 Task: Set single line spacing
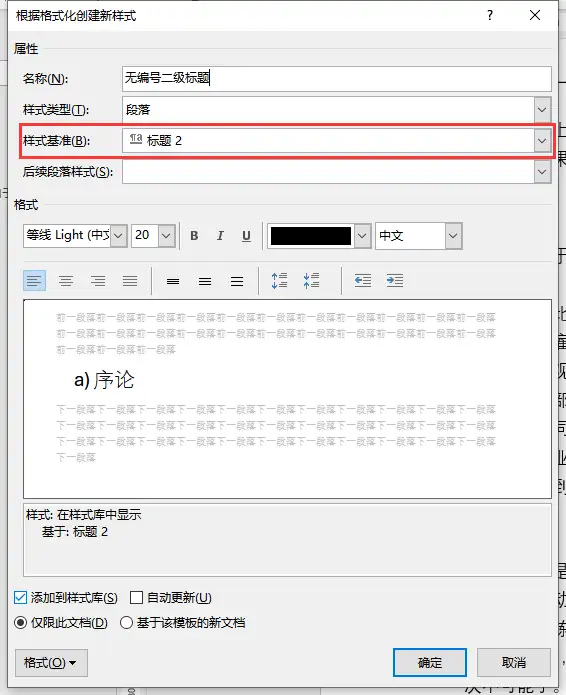173,281
